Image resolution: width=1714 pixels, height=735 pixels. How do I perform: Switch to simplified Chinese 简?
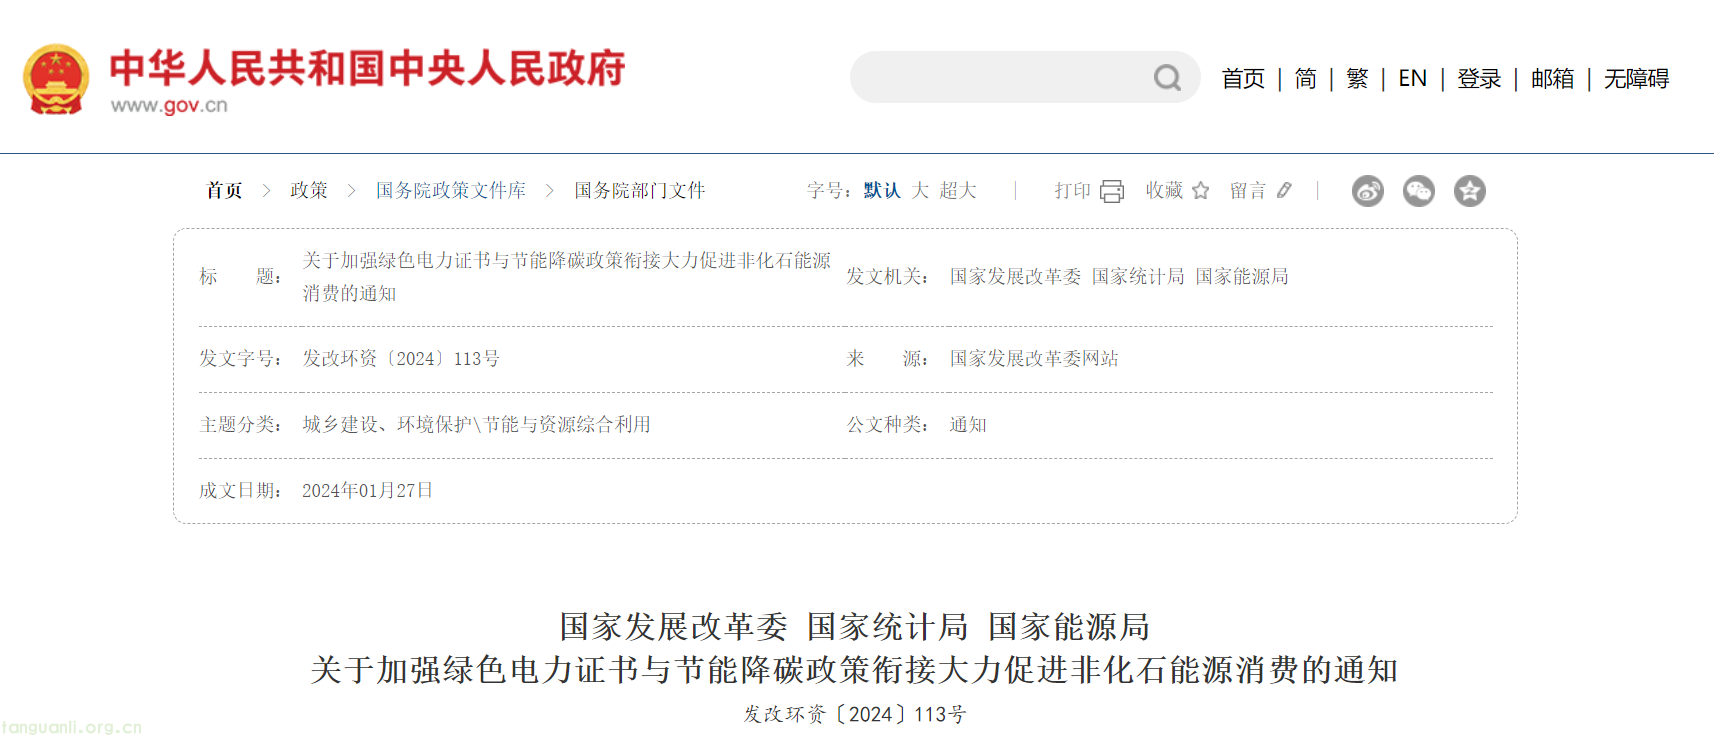coord(1306,78)
